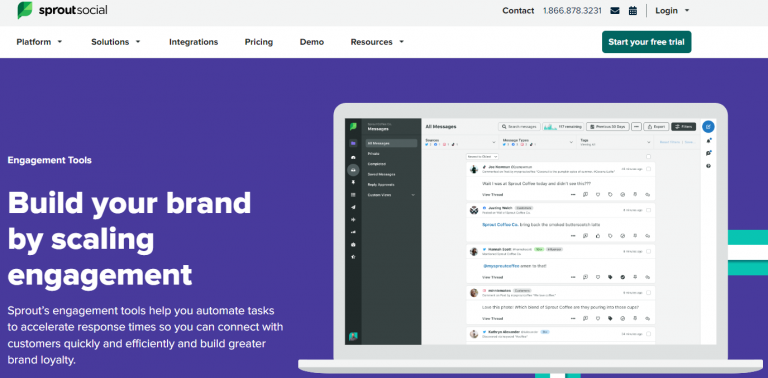Click the Search messages field
The image size is (768, 378).
coord(519,127)
